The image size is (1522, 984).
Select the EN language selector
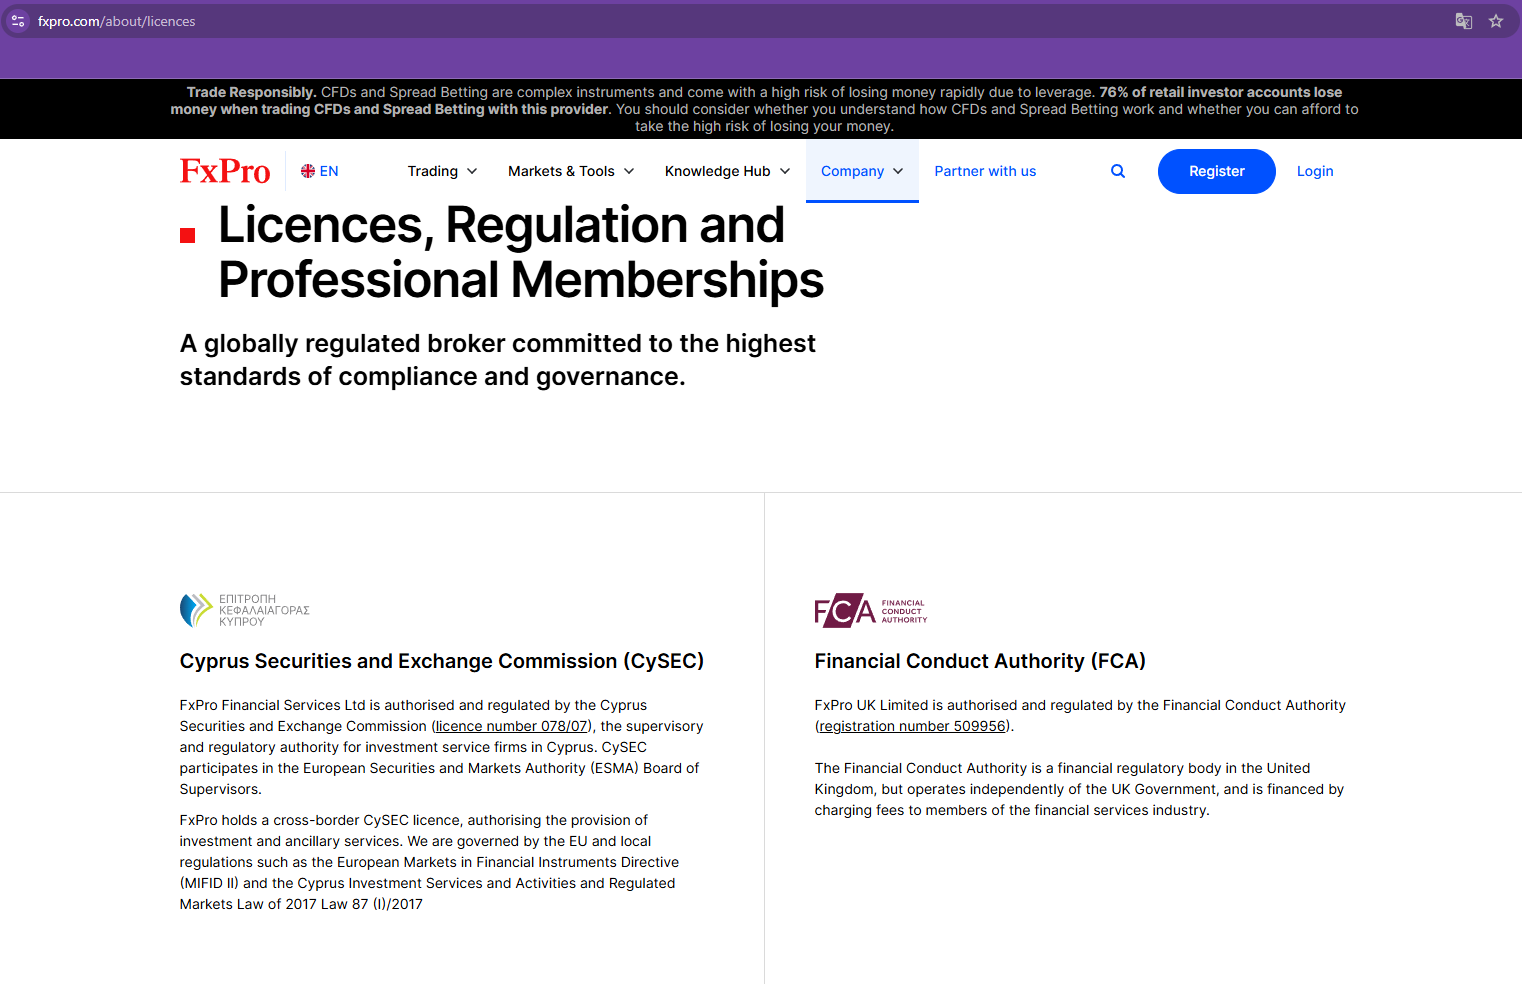[320, 171]
